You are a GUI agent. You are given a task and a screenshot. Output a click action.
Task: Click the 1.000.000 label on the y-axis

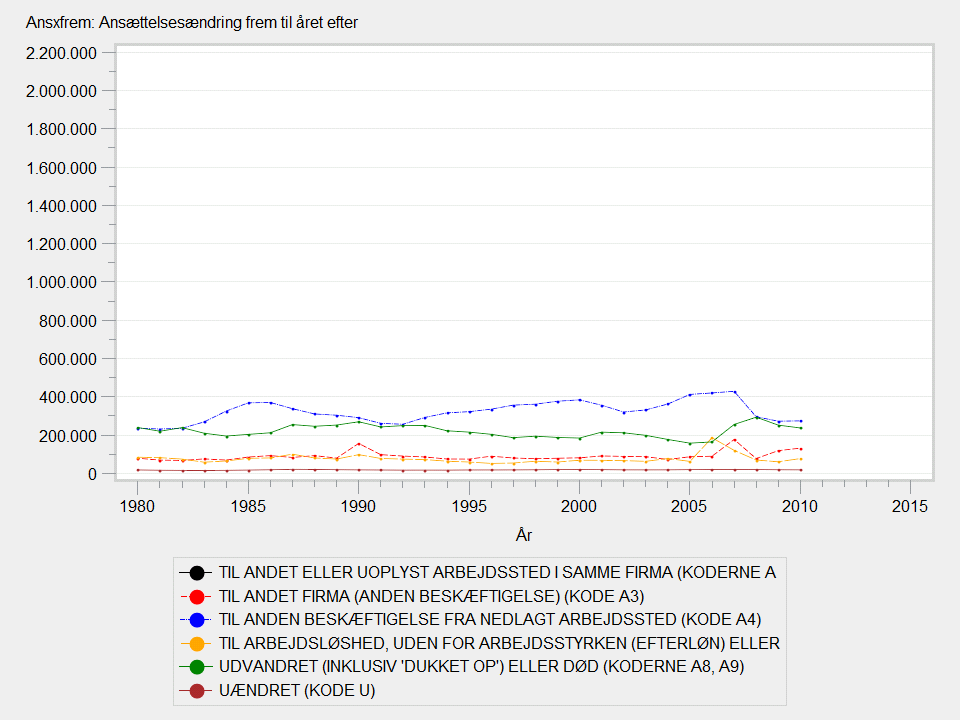tap(62, 282)
